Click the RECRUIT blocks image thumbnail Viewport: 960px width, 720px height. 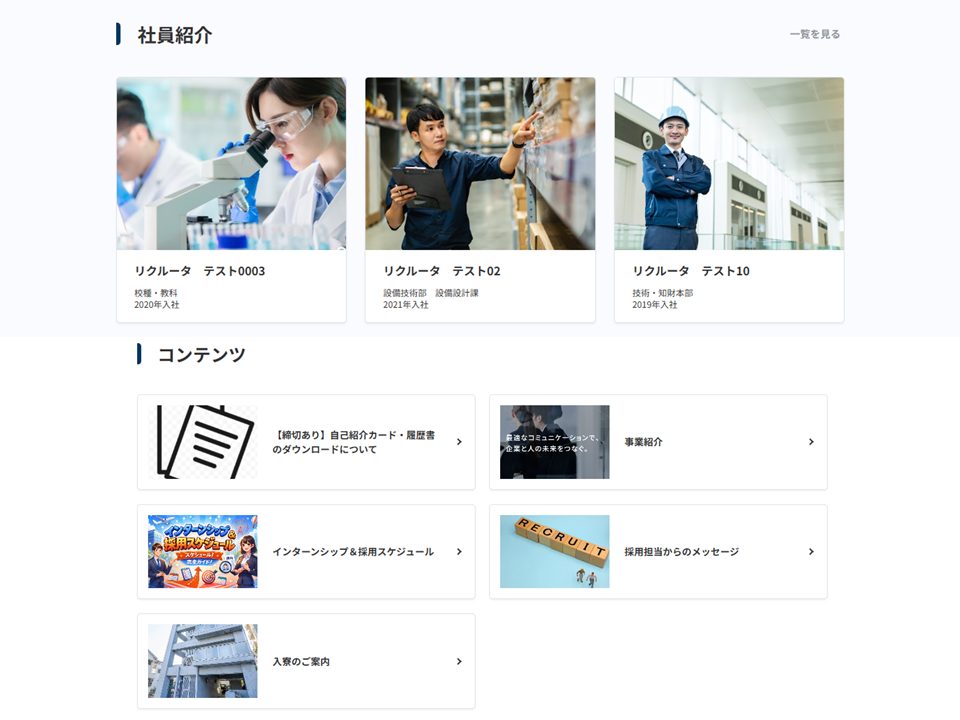[554, 551]
